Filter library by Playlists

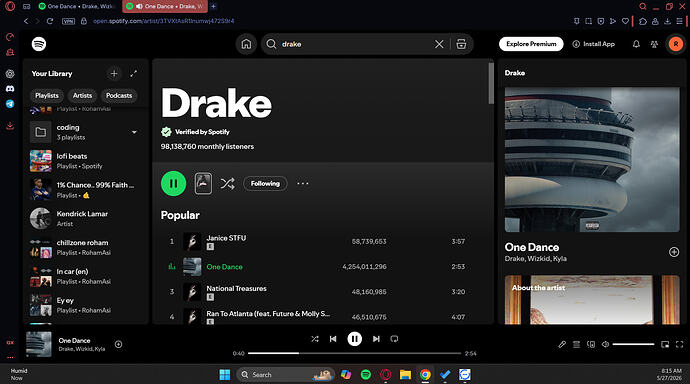pos(47,95)
